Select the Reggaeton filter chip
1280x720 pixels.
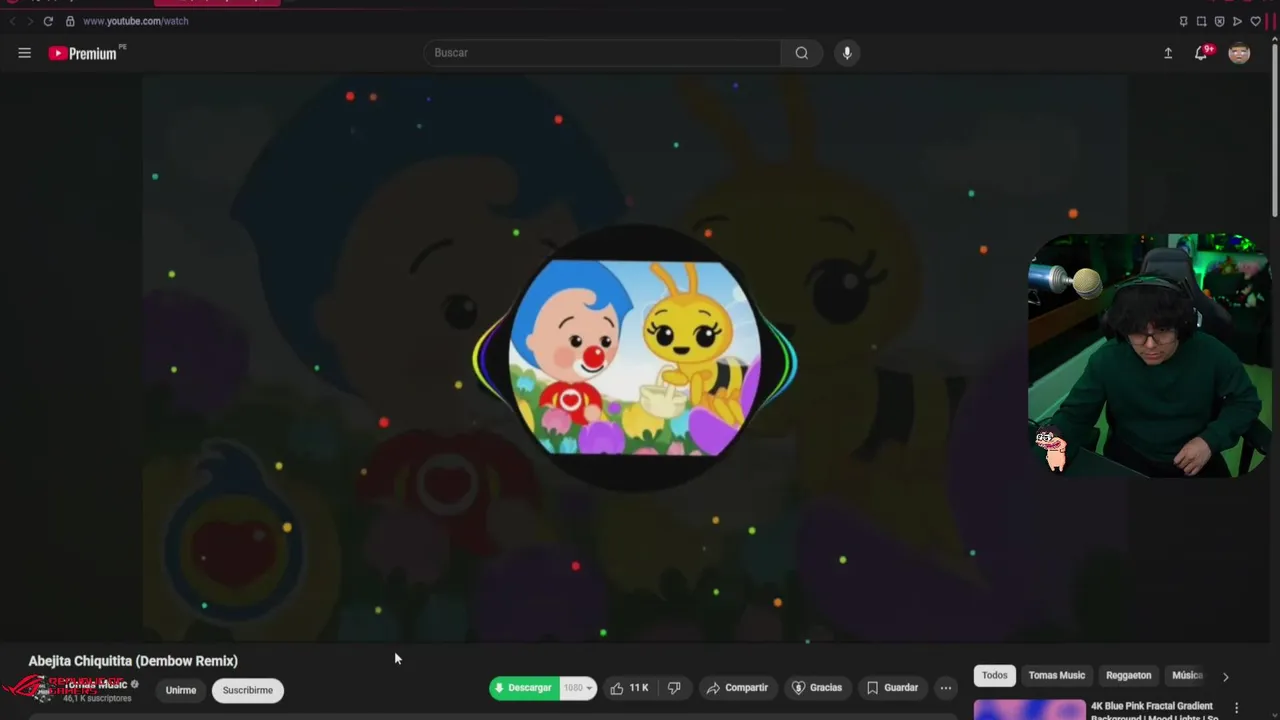(x=1129, y=675)
